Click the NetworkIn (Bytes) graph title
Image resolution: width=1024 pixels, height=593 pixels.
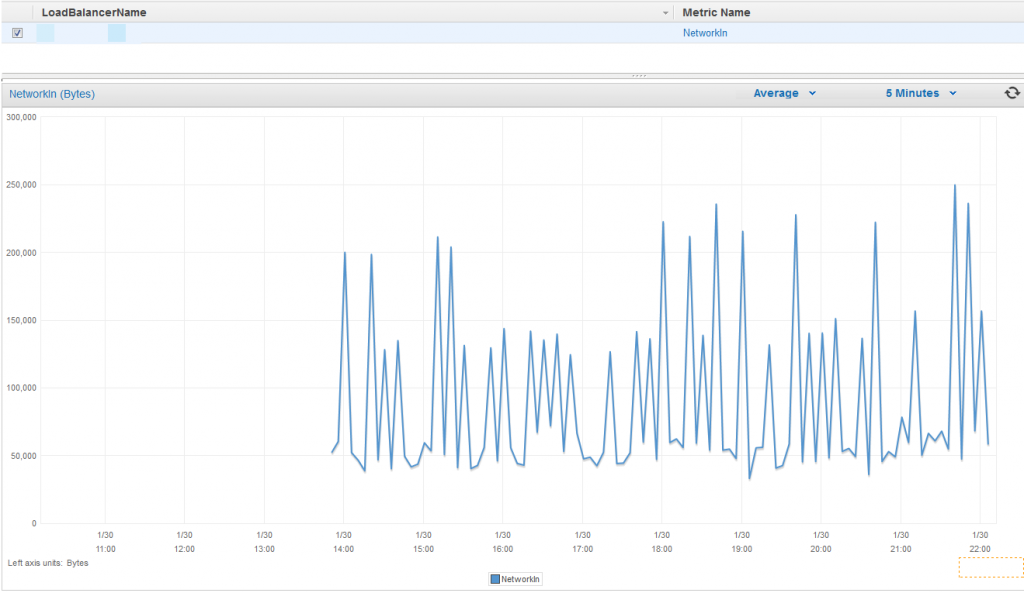tap(52, 94)
